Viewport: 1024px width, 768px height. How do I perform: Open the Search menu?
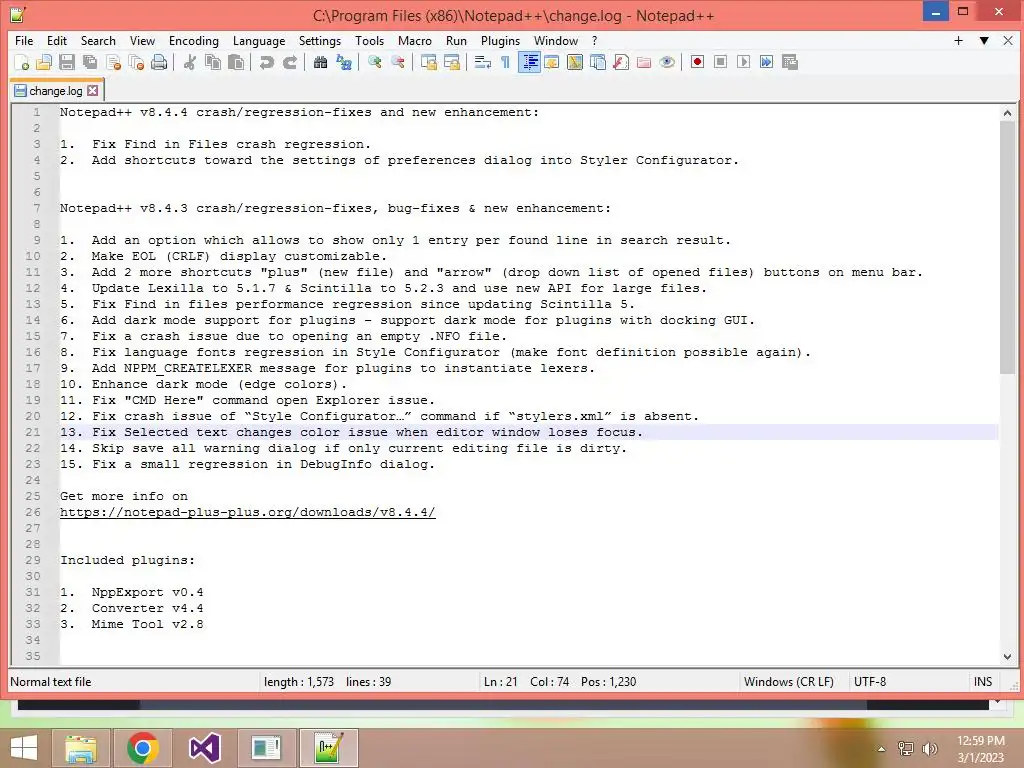(98, 40)
